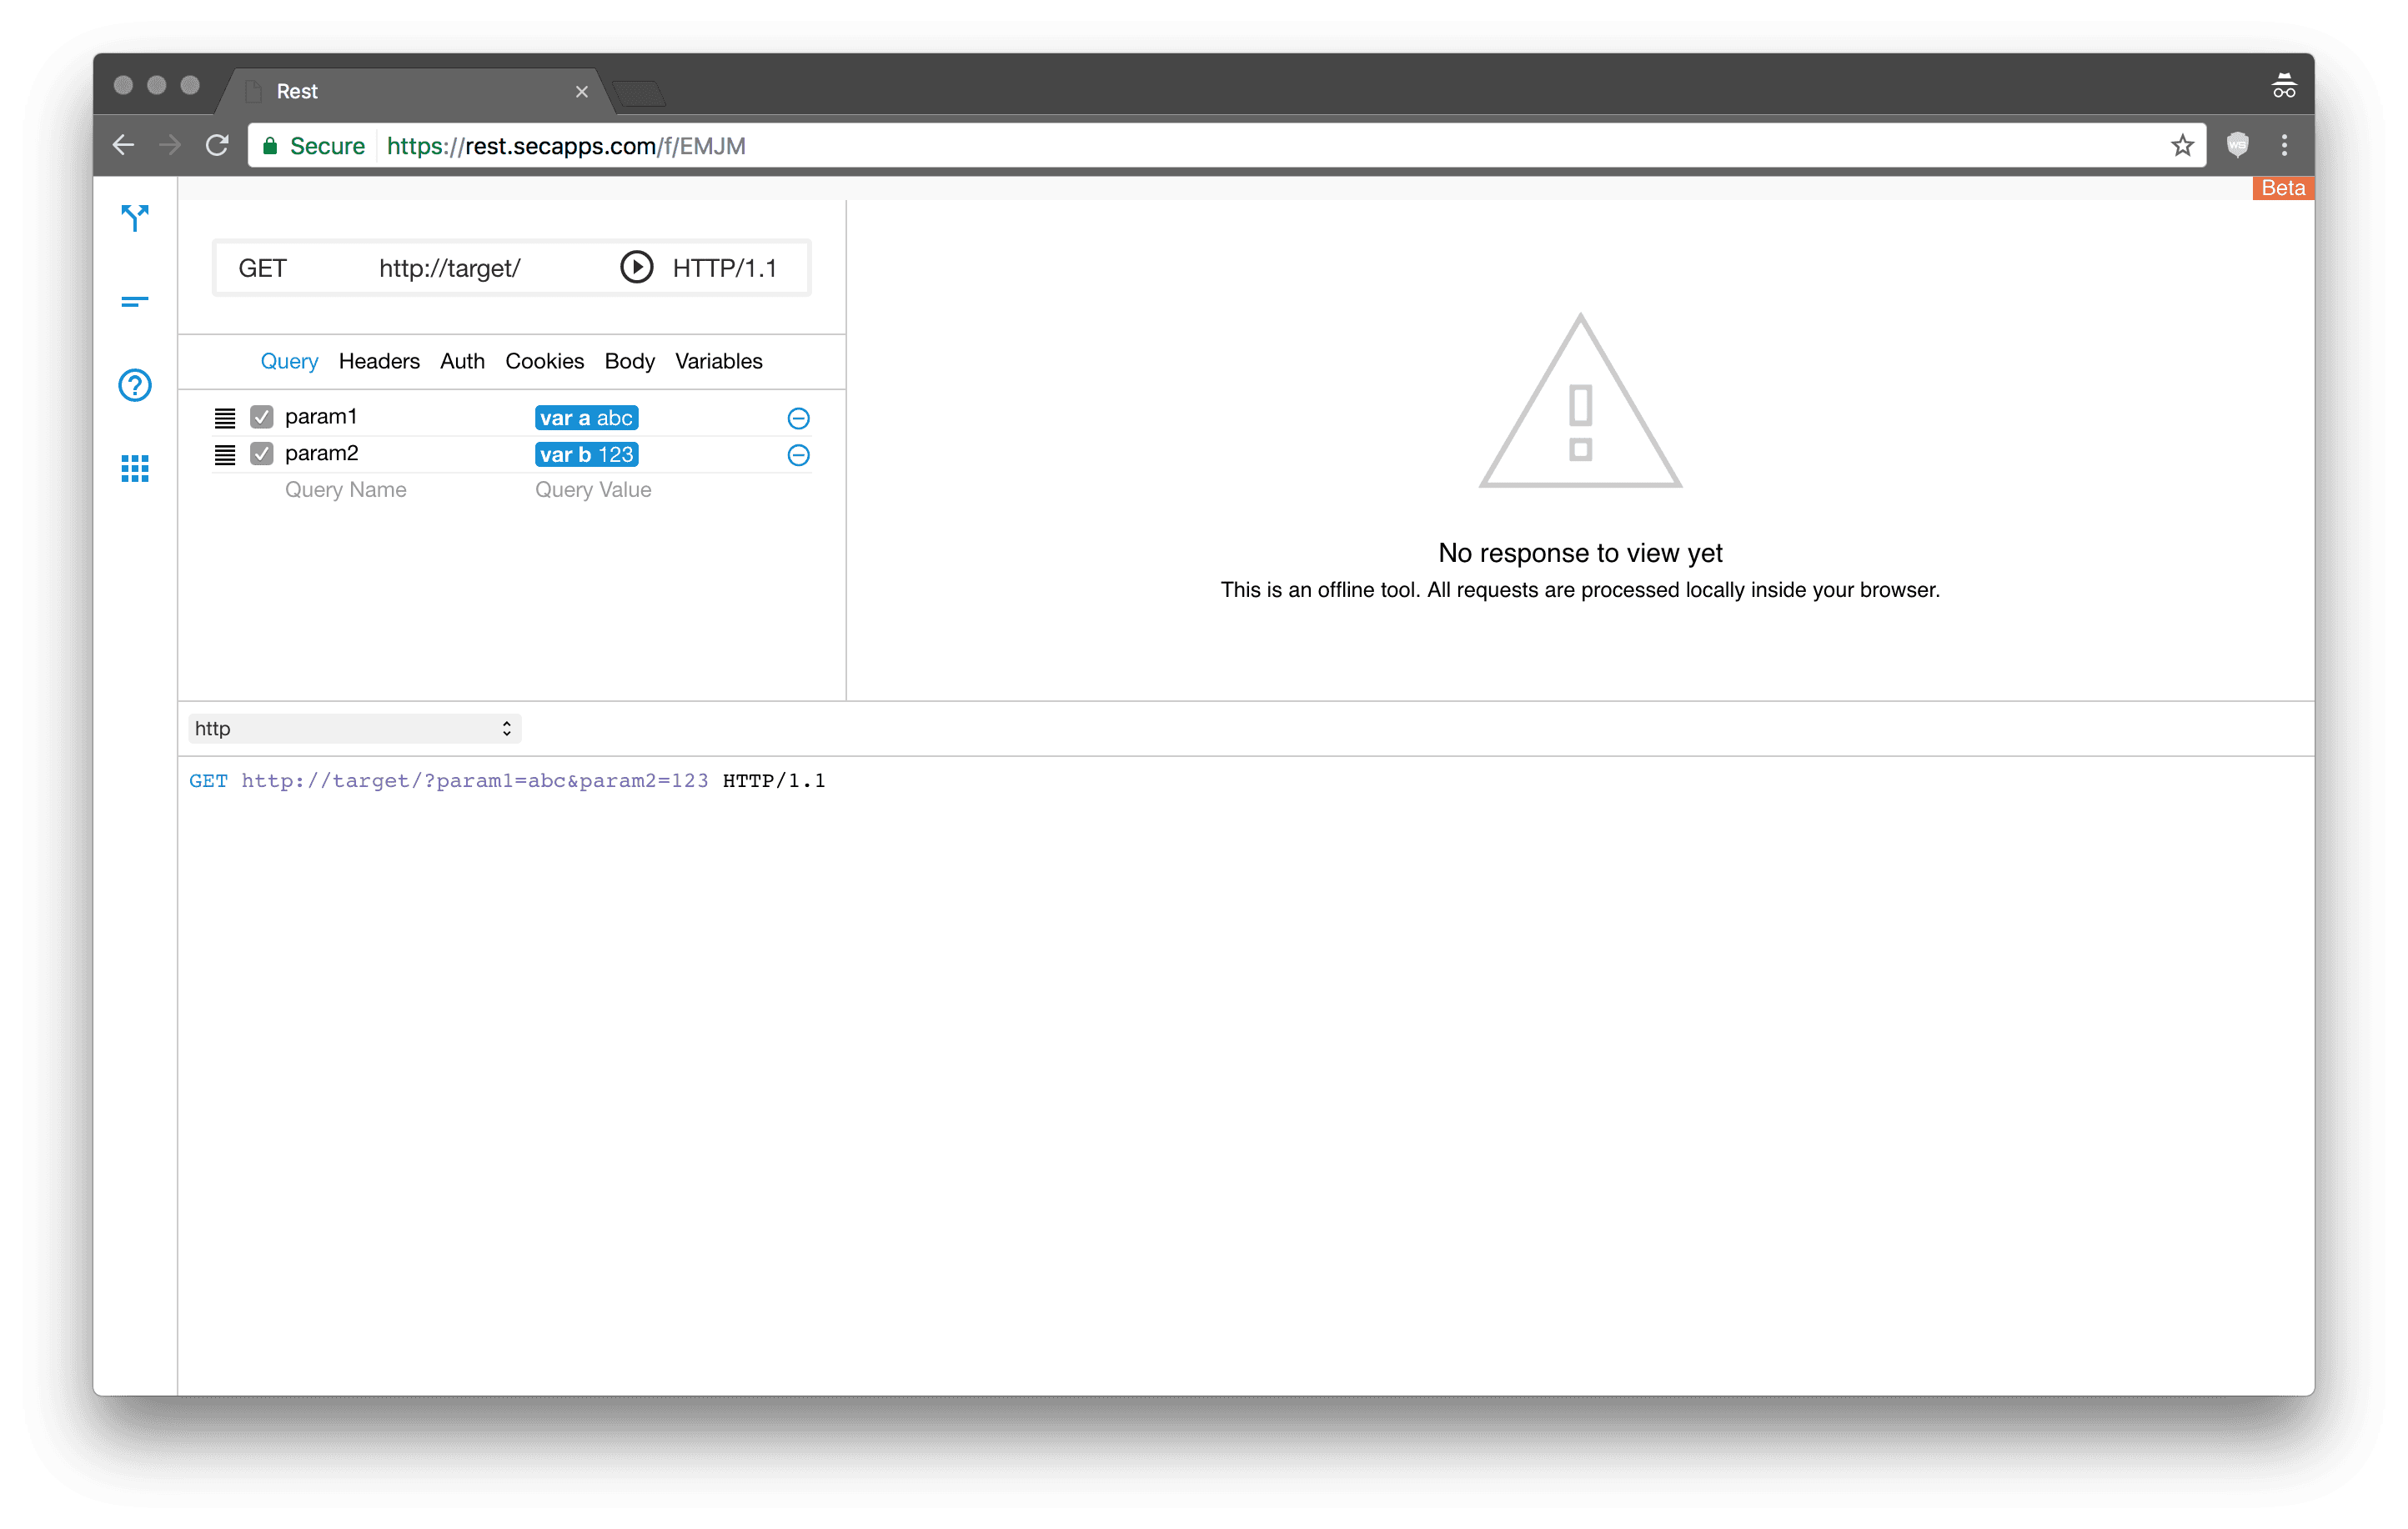Grab the param1 row reorder handle
Image resolution: width=2408 pixels, height=1529 pixels.
pyautogui.click(x=225, y=418)
